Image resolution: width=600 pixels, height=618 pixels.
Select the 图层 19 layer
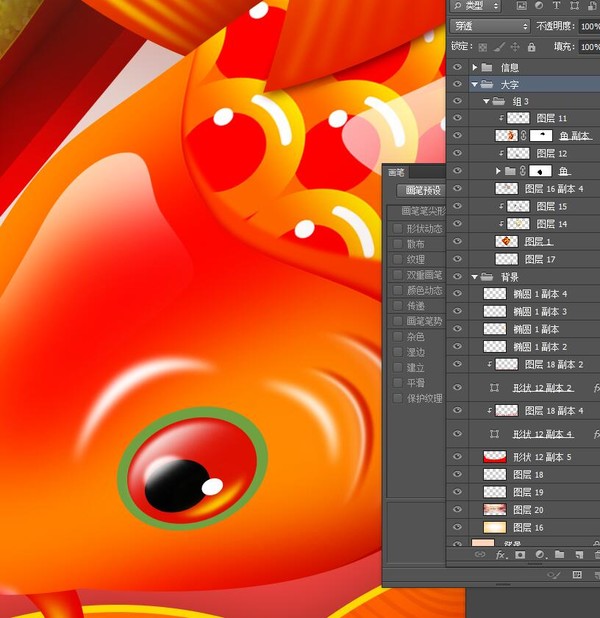pyautogui.click(x=535, y=492)
